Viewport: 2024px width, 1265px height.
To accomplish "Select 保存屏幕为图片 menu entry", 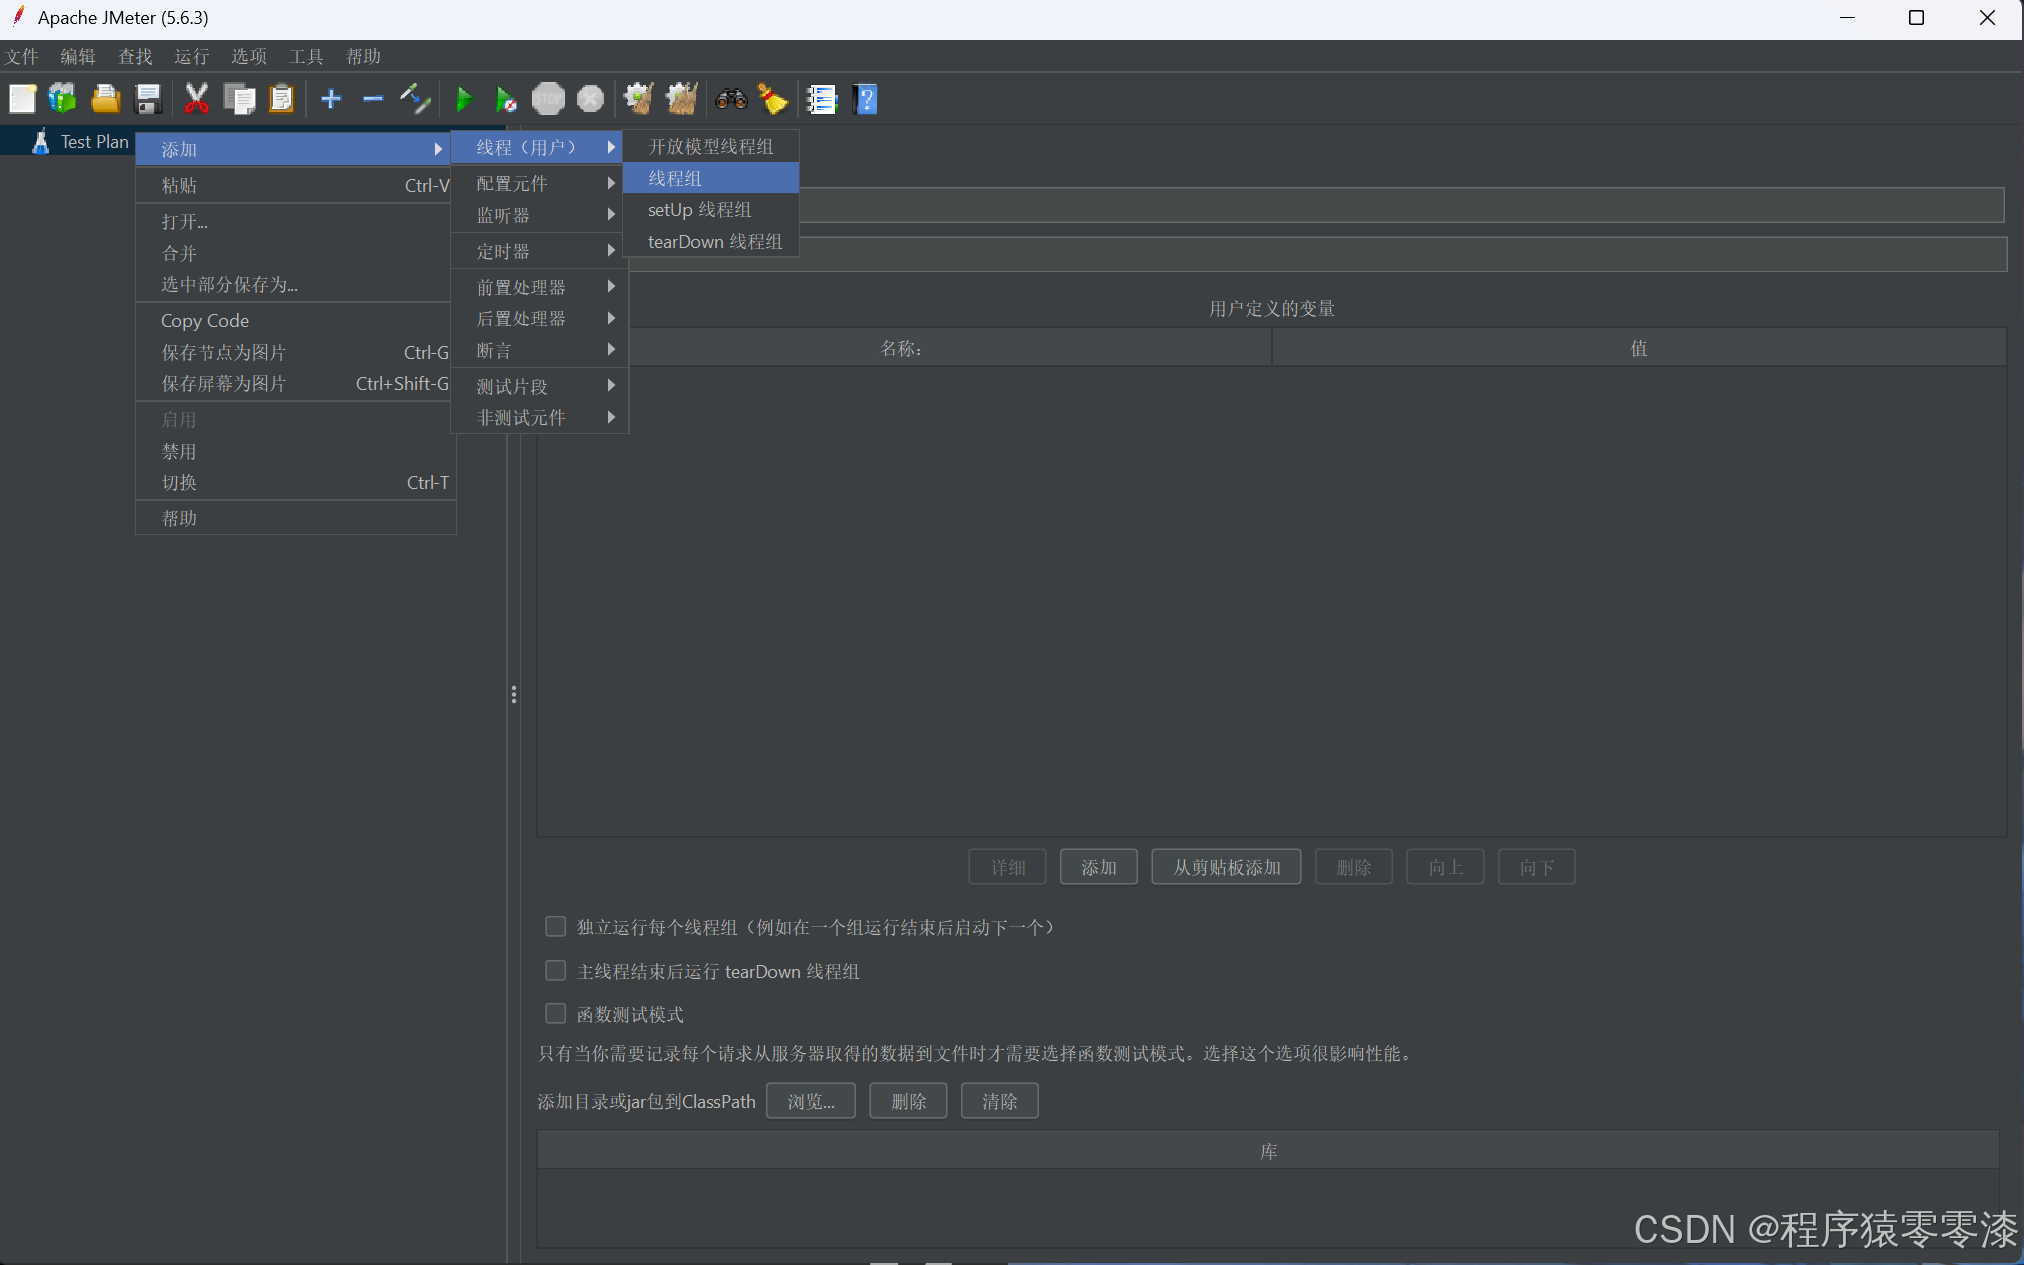I will pos(295,383).
